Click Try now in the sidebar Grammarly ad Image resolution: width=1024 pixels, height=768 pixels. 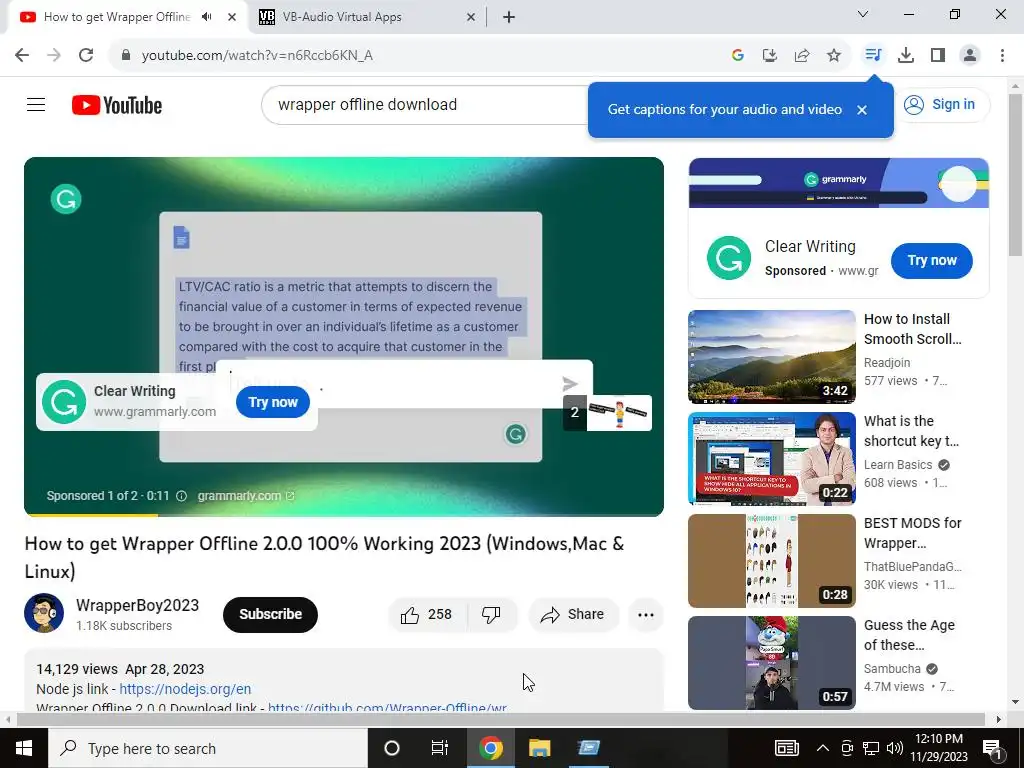[x=932, y=261]
